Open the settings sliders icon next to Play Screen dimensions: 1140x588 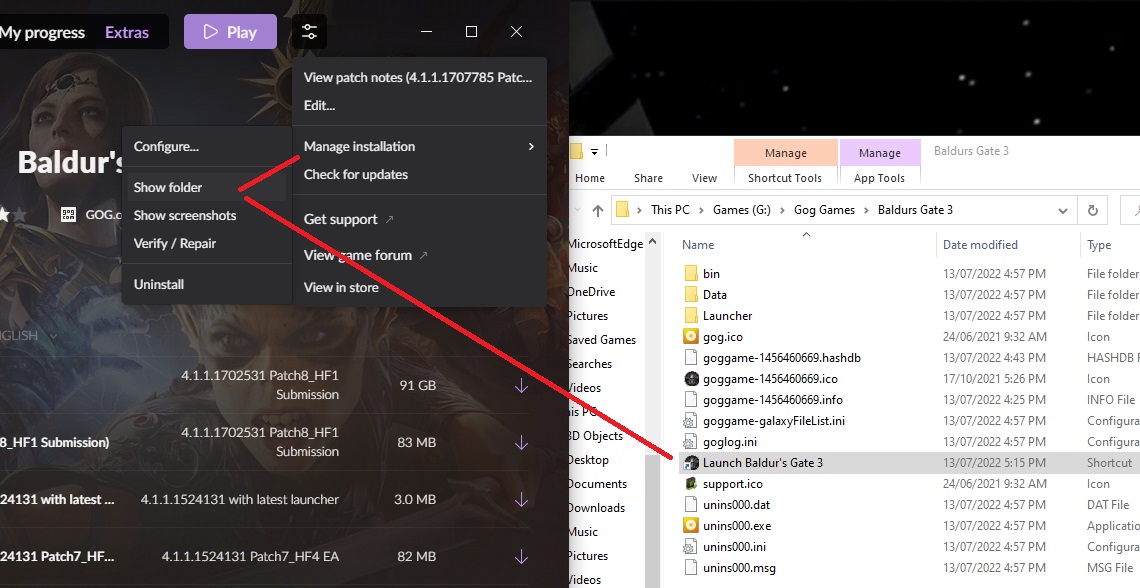click(x=309, y=32)
